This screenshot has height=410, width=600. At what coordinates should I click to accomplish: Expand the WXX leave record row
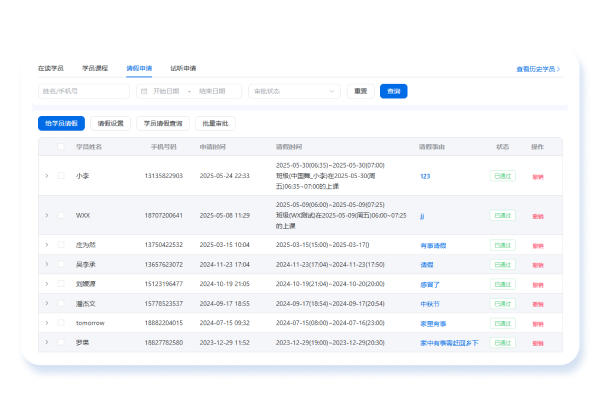coord(46,215)
